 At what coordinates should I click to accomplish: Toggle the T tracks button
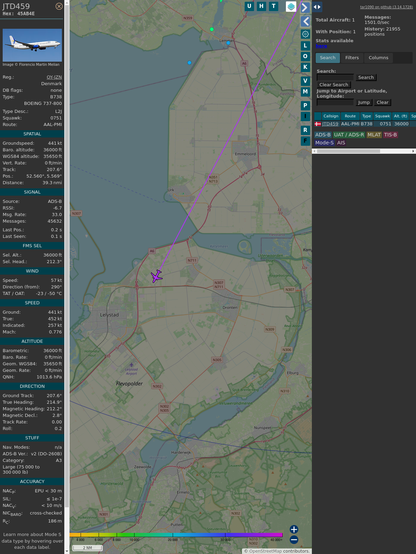[274, 6]
